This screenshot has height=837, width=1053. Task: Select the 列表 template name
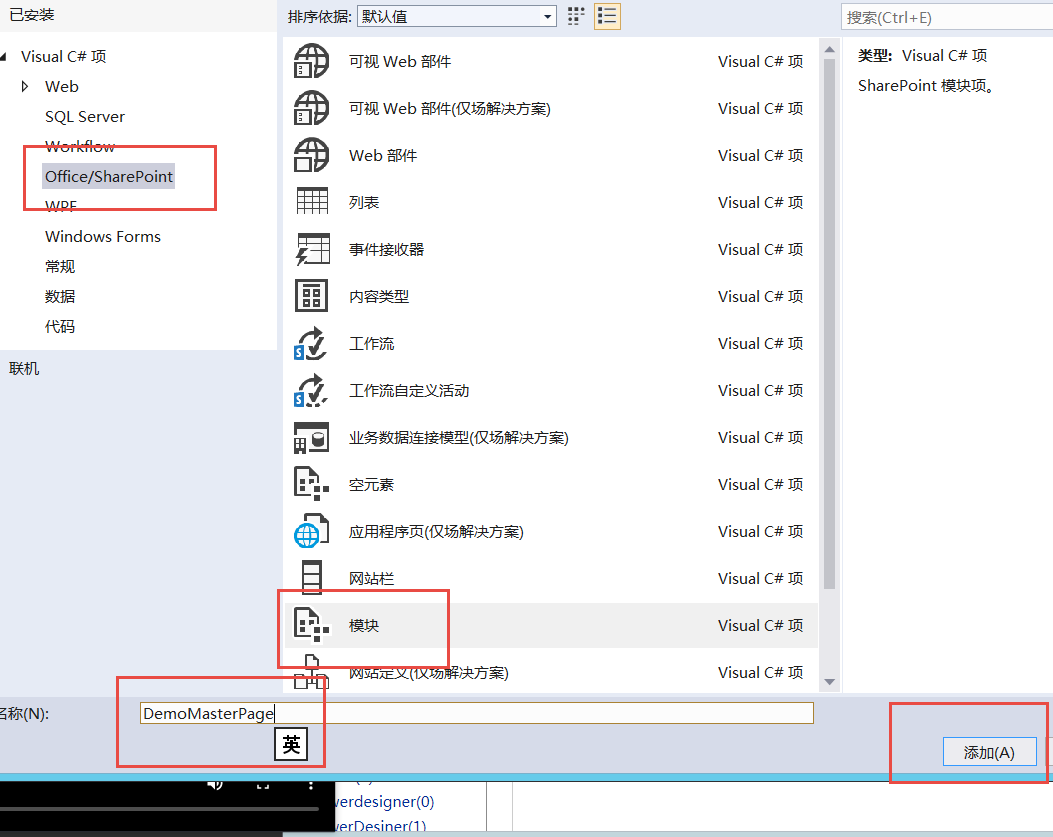[x=363, y=202]
